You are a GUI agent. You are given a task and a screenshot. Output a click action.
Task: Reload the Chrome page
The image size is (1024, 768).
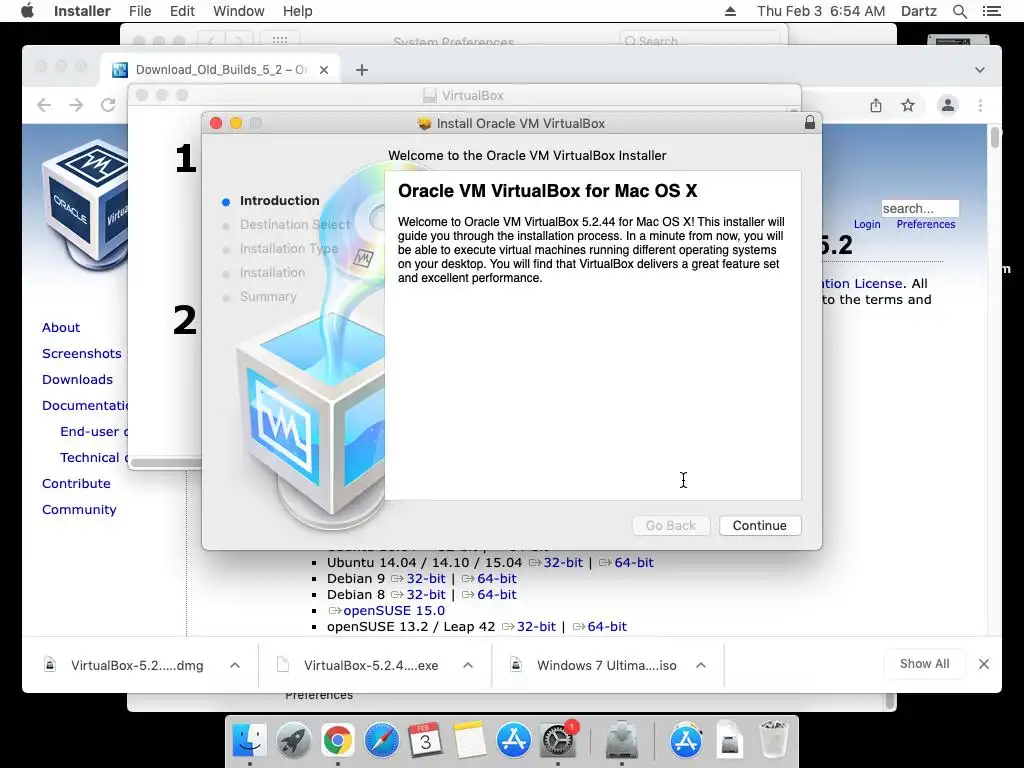pyautogui.click(x=108, y=105)
